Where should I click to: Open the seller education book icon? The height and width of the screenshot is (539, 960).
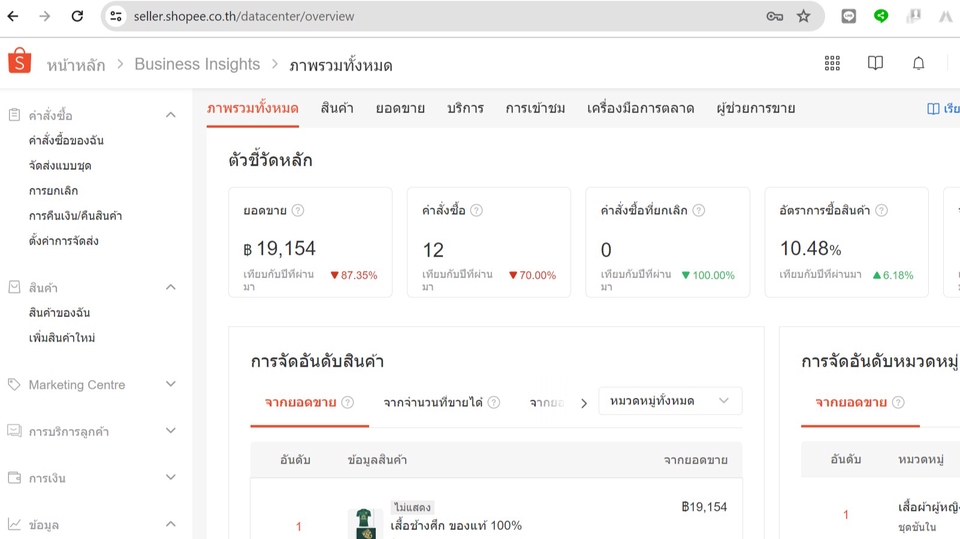876,63
